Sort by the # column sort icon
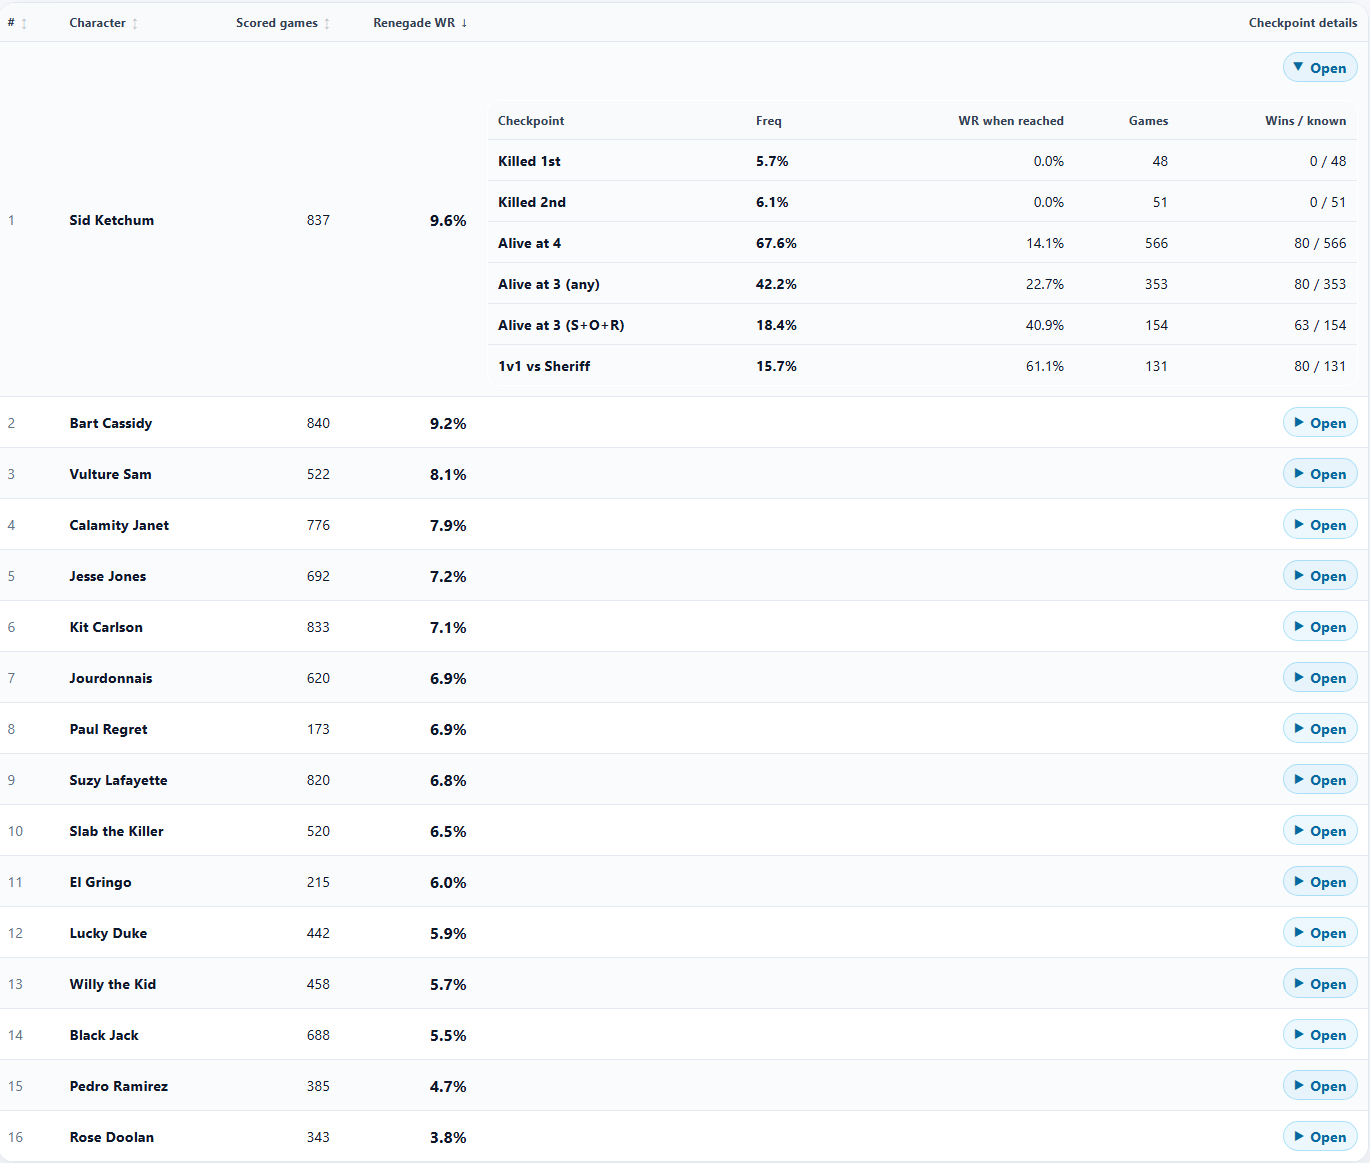The image size is (1370, 1163). (24, 23)
